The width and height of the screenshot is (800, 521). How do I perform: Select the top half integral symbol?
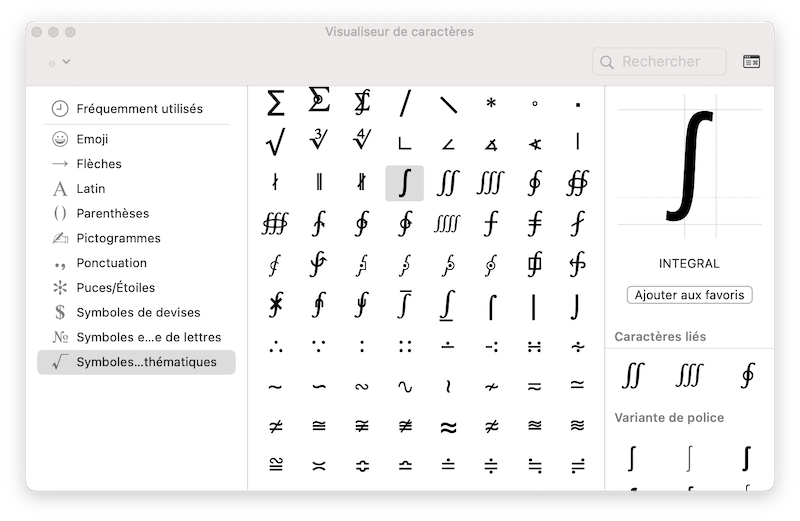click(x=491, y=307)
